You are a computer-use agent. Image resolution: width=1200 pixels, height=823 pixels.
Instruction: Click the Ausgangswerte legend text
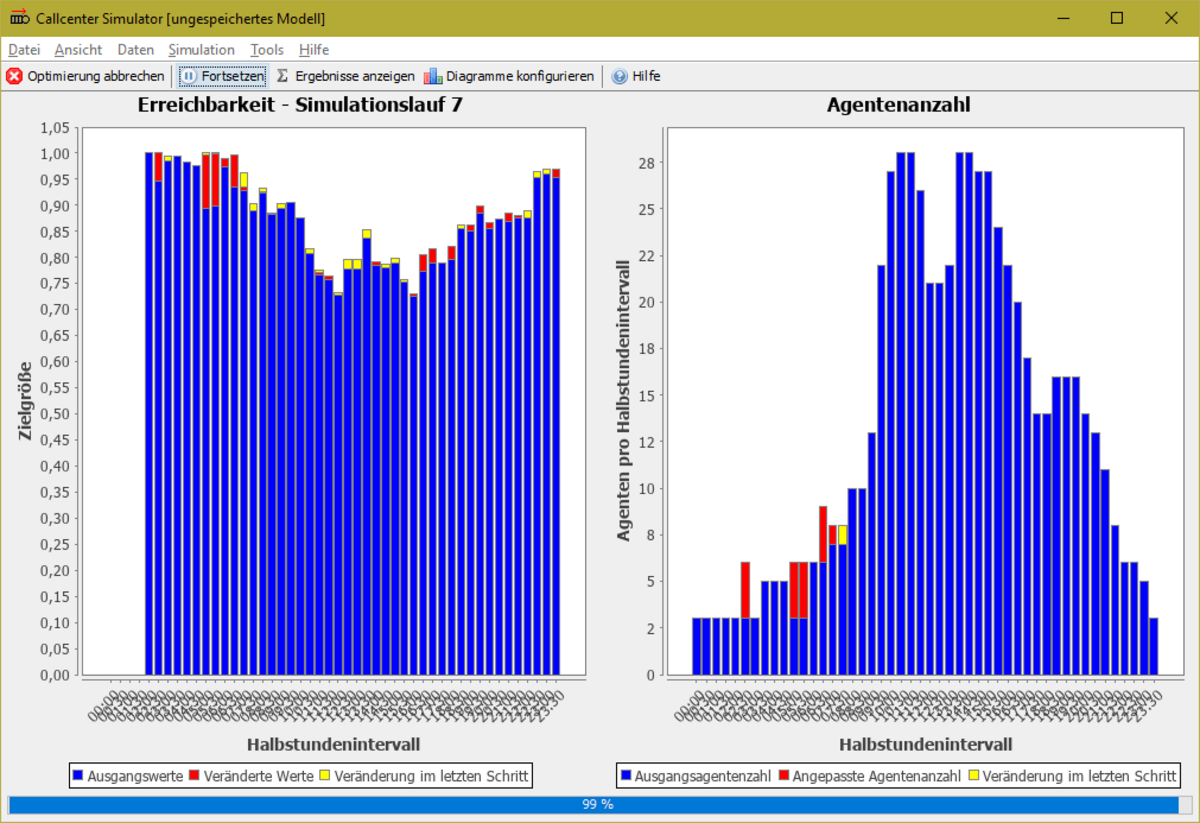pyautogui.click(x=135, y=776)
